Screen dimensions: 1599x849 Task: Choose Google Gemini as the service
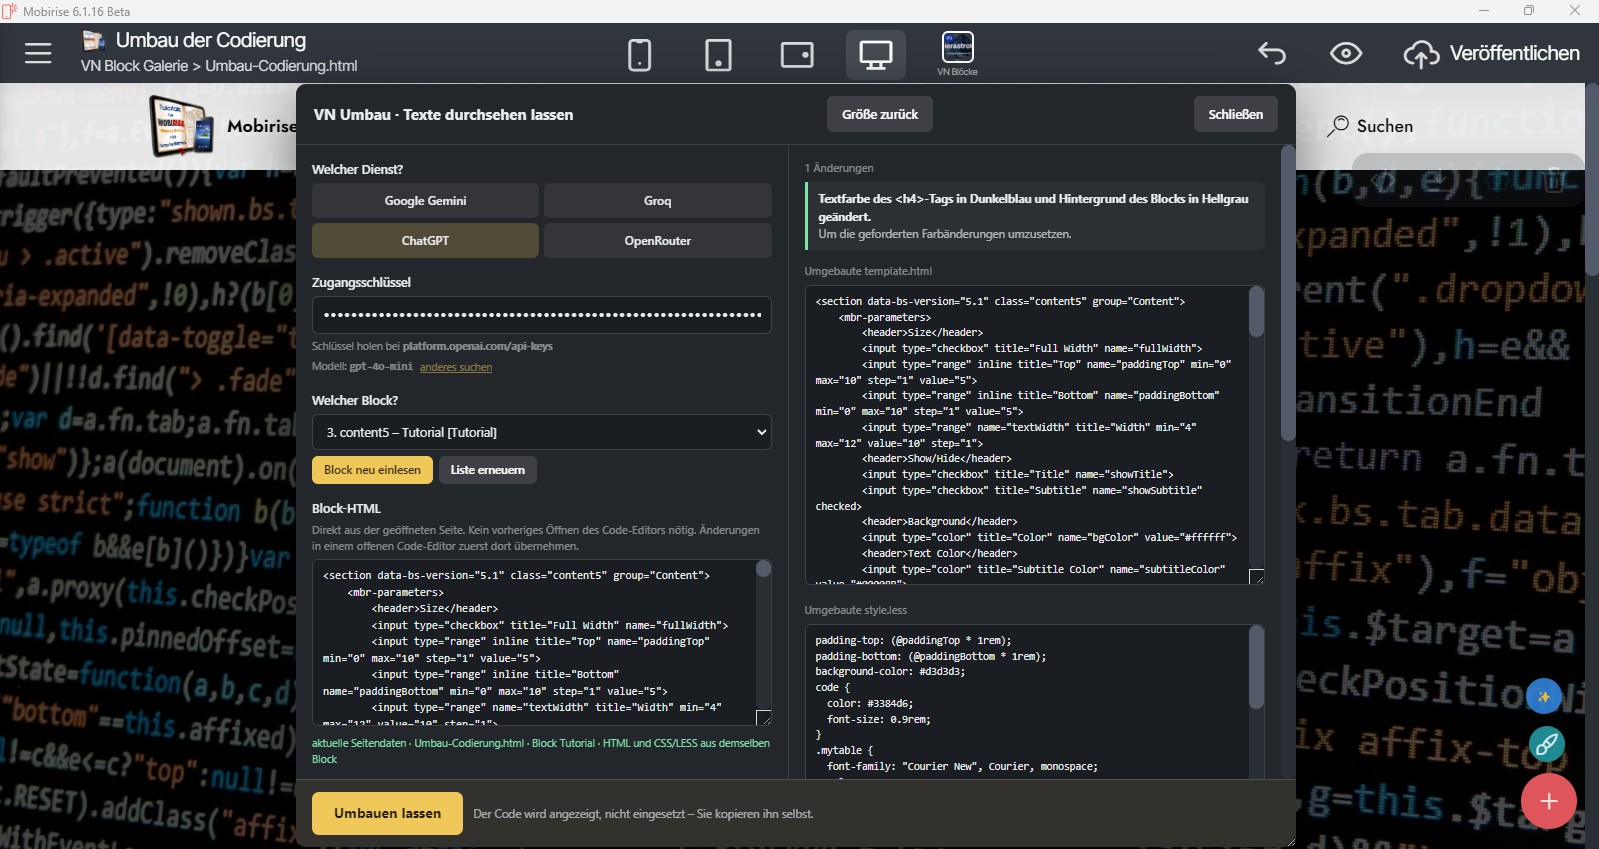point(425,201)
